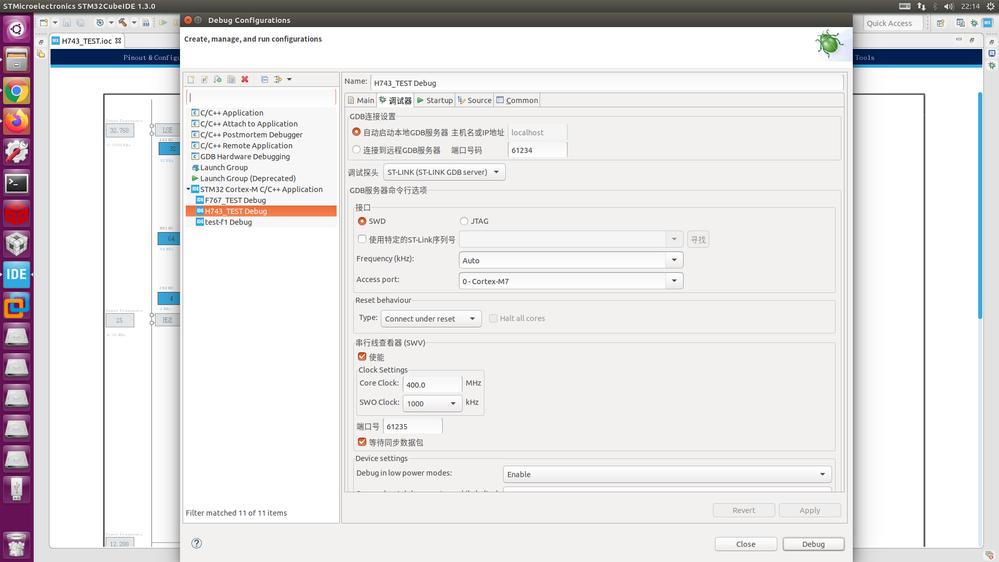Screen dimensions: 999x562
Task: Open the system power gear menu
Action: (x=991, y=6)
